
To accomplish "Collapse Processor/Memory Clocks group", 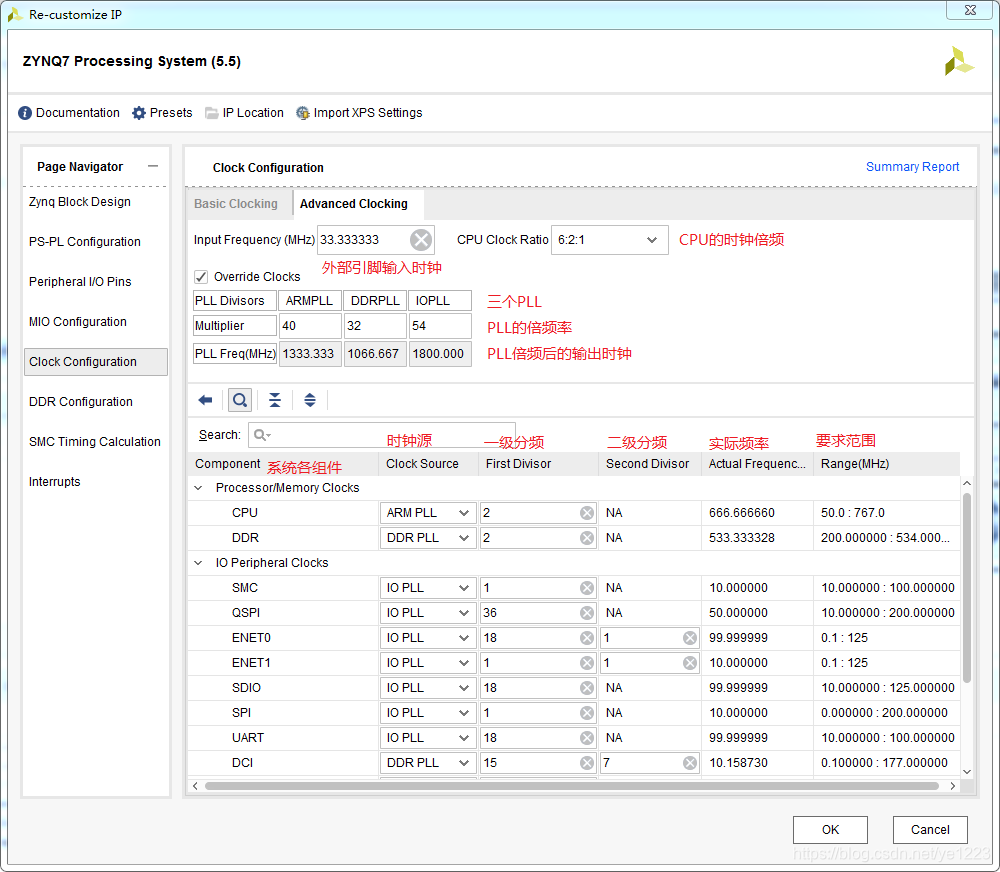I will [x=198, y=488].
